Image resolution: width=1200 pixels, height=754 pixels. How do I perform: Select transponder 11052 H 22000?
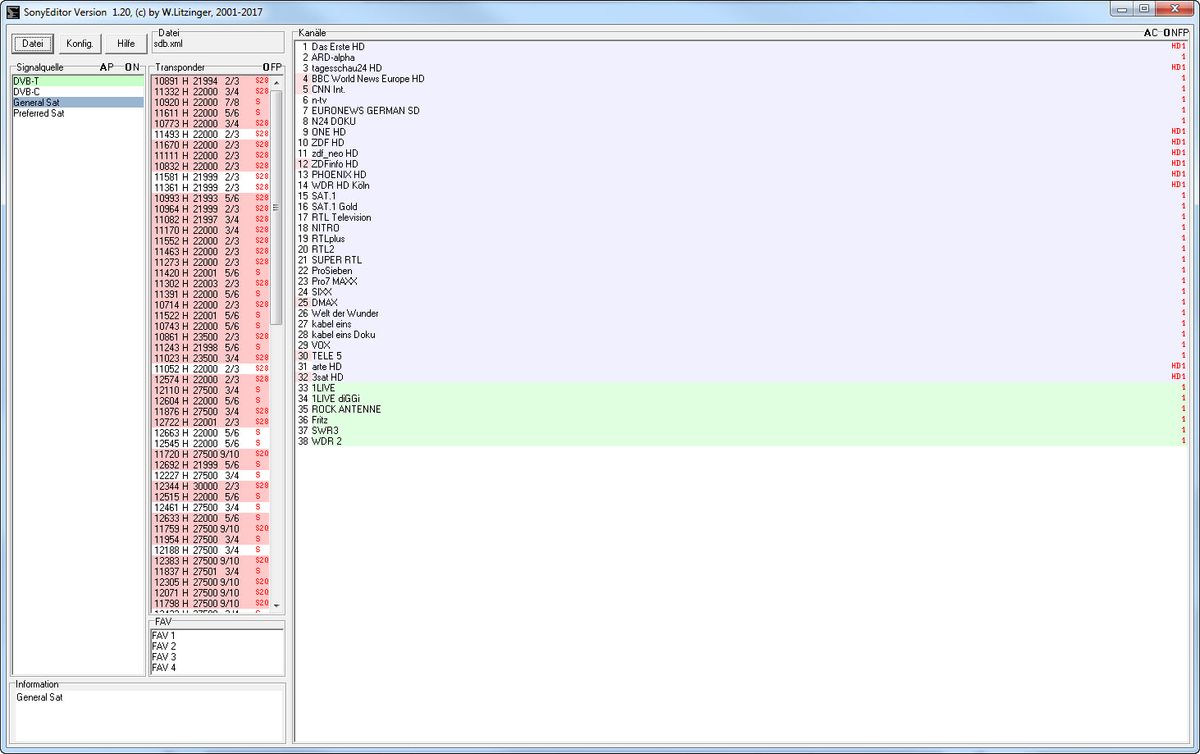click(x=211, y=369)
